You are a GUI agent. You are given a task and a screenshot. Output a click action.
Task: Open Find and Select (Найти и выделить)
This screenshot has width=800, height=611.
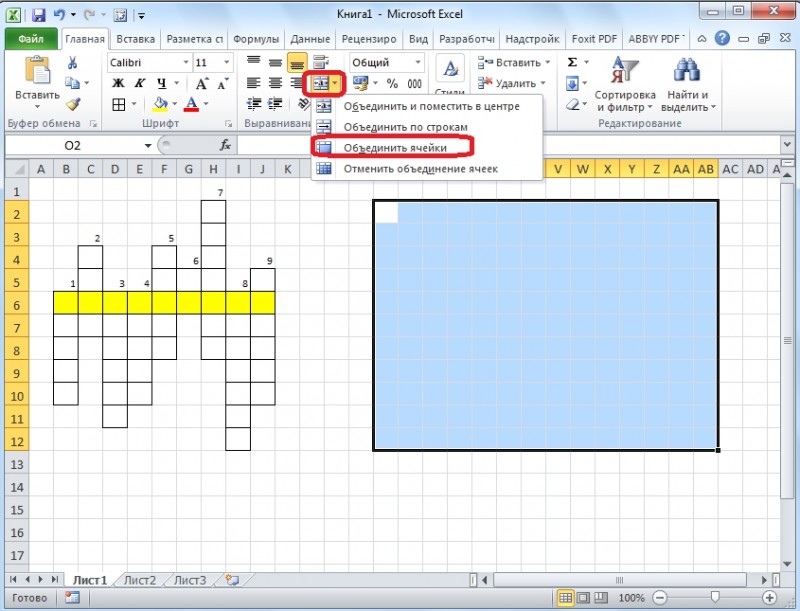point(688,85)
